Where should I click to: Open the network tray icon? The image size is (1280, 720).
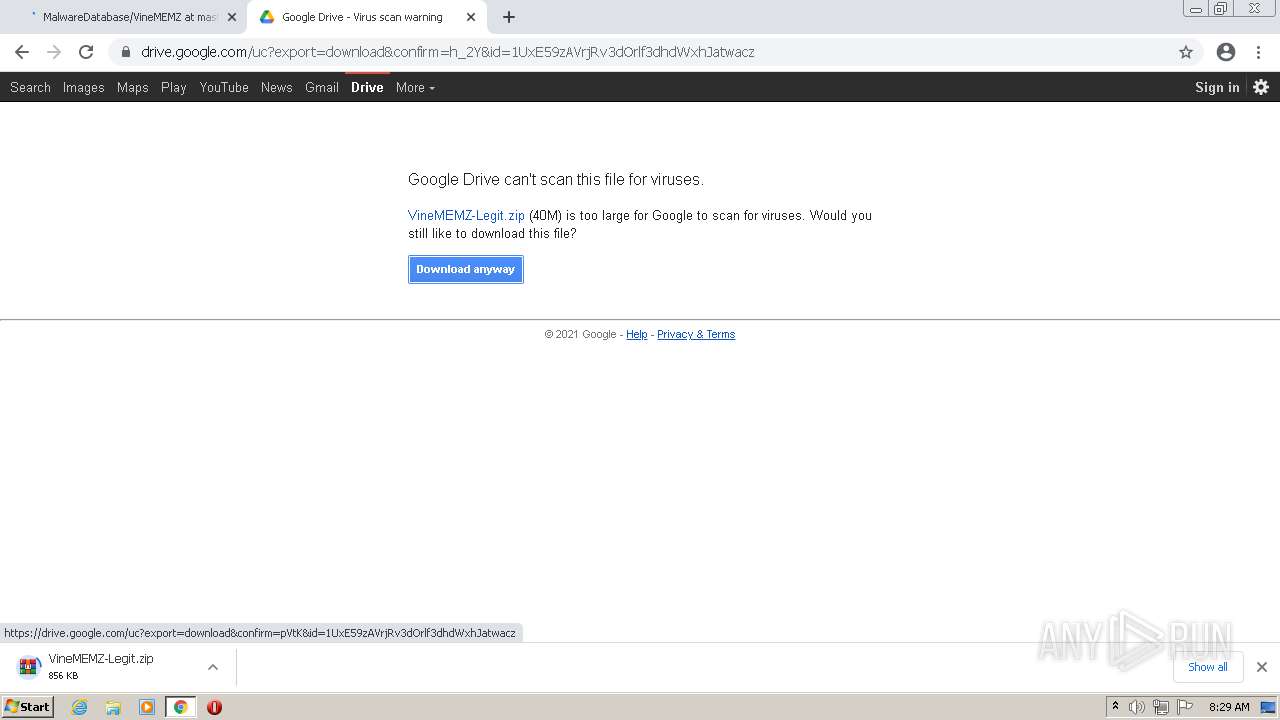click(1160, 707)
